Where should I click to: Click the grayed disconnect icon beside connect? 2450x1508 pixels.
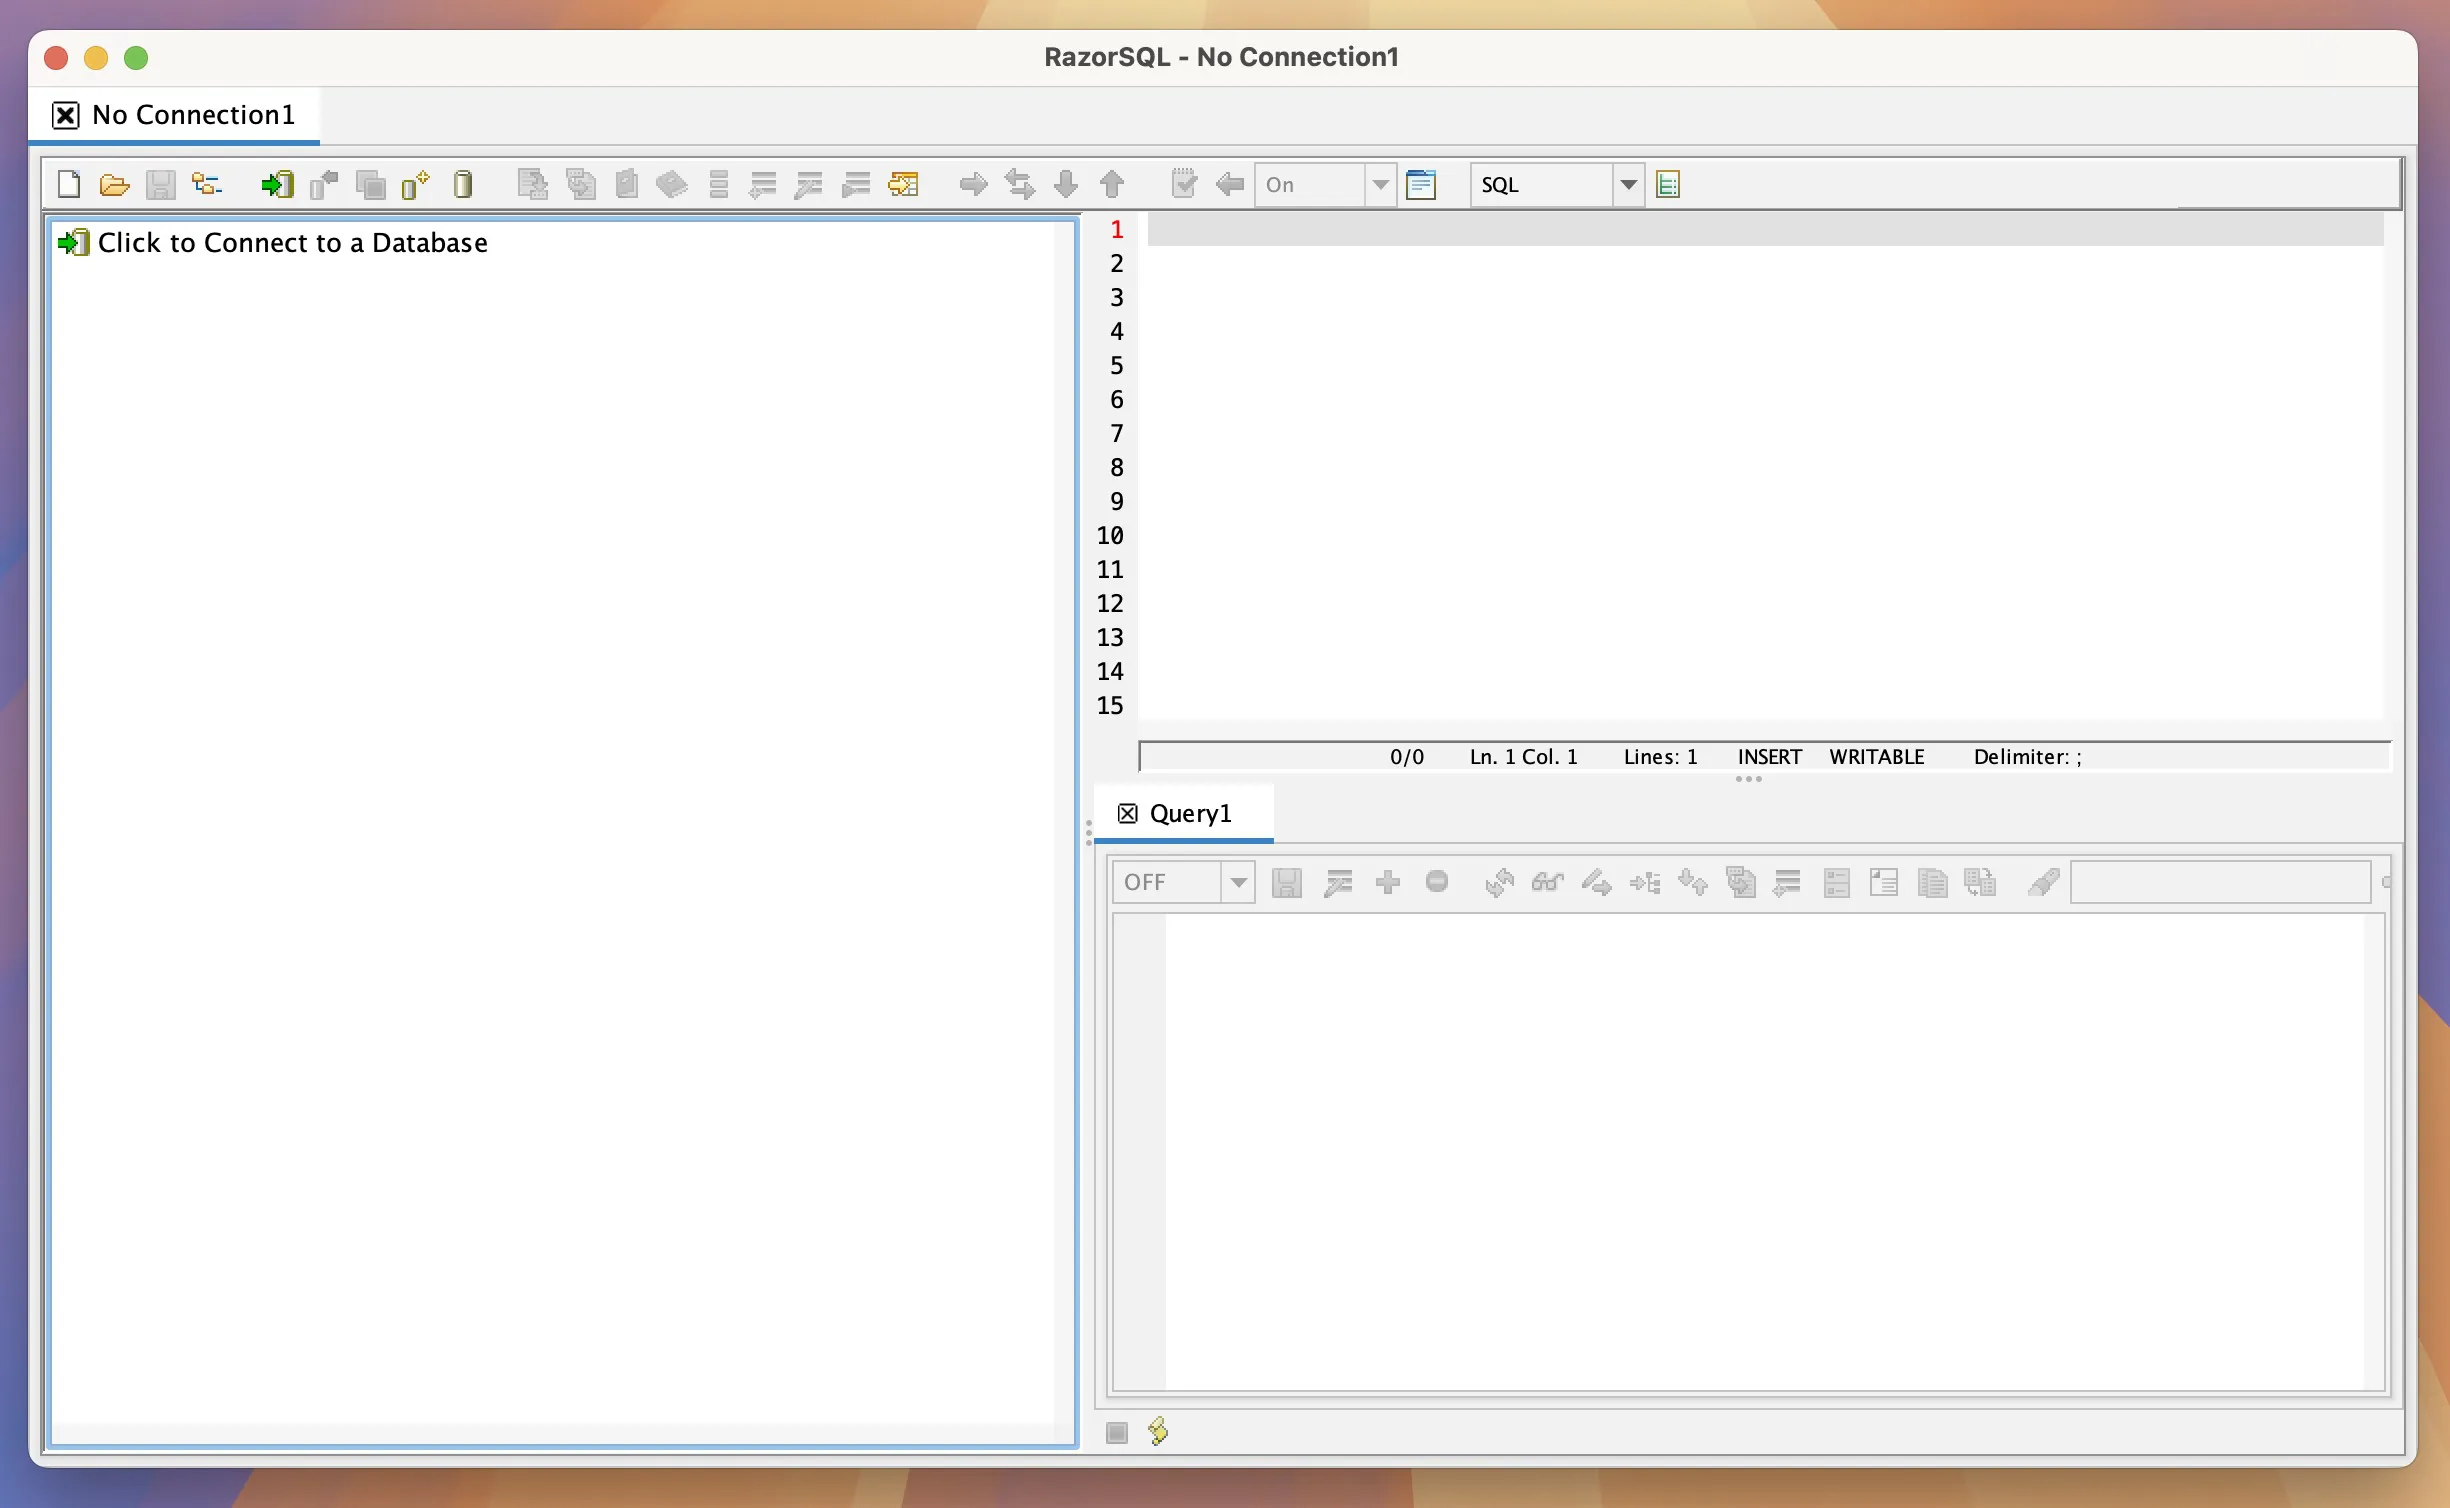[x=324, y=184]
